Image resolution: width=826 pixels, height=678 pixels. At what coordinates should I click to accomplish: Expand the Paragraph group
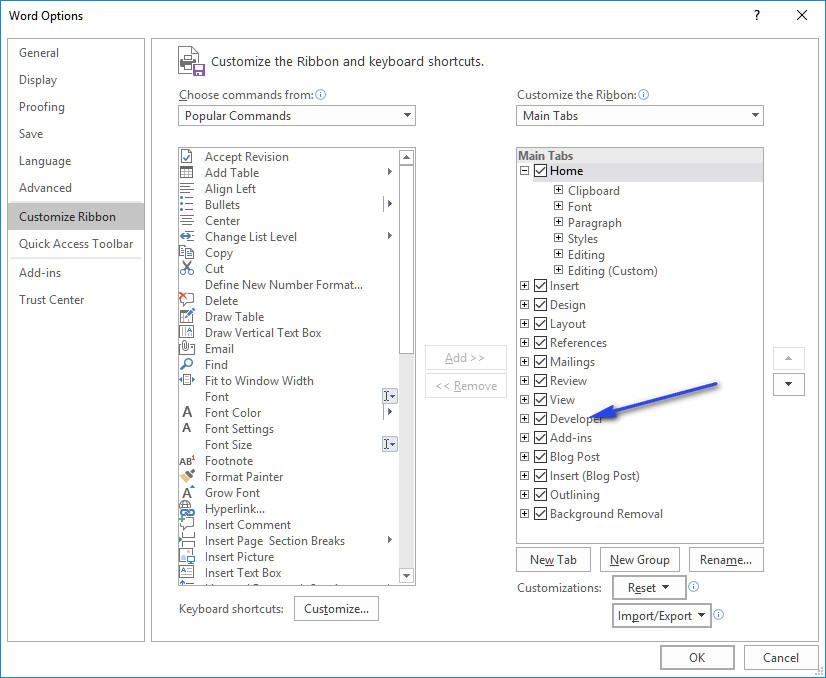(558, 222)
